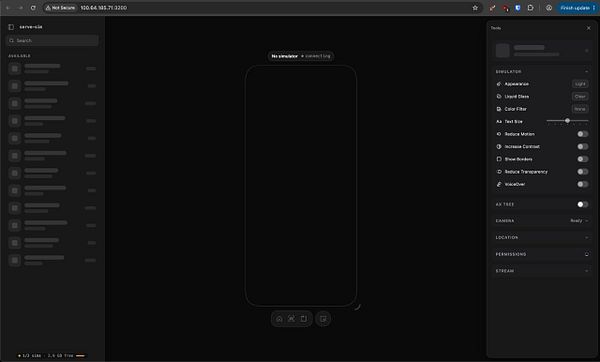Click the Reduce Motion icon

[499, 134]
